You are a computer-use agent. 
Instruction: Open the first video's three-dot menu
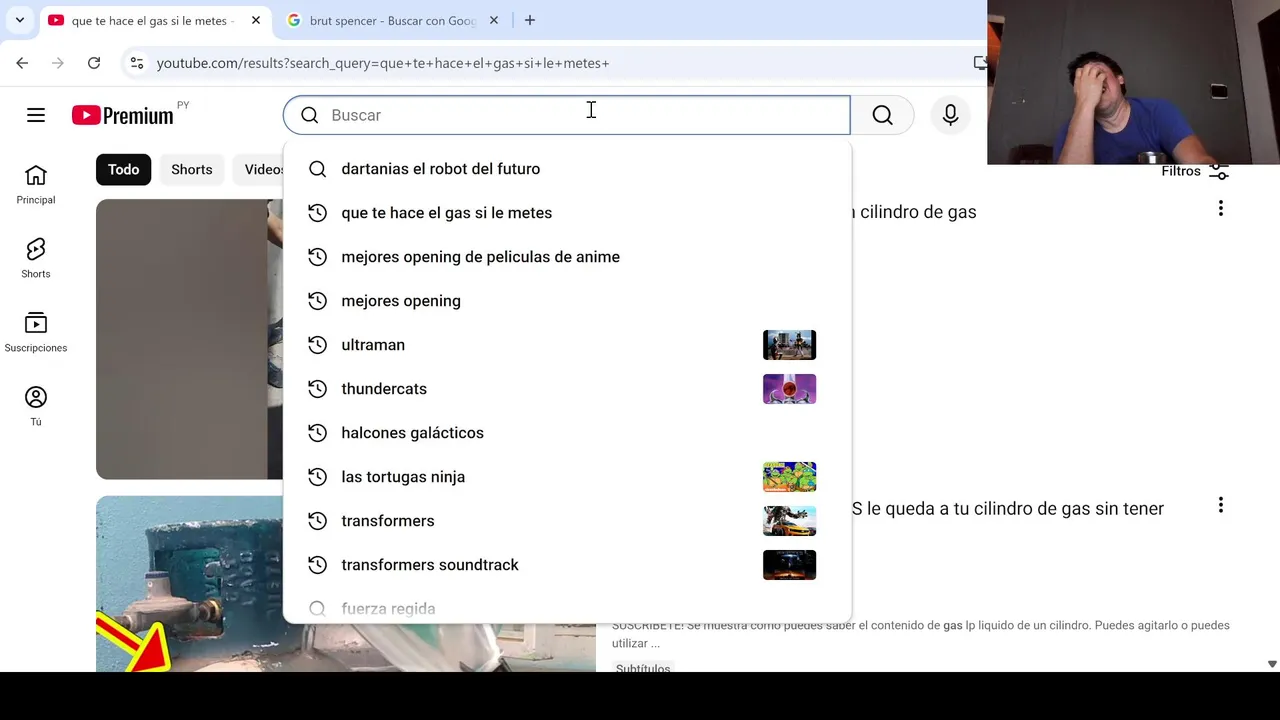click(1221, 208)
